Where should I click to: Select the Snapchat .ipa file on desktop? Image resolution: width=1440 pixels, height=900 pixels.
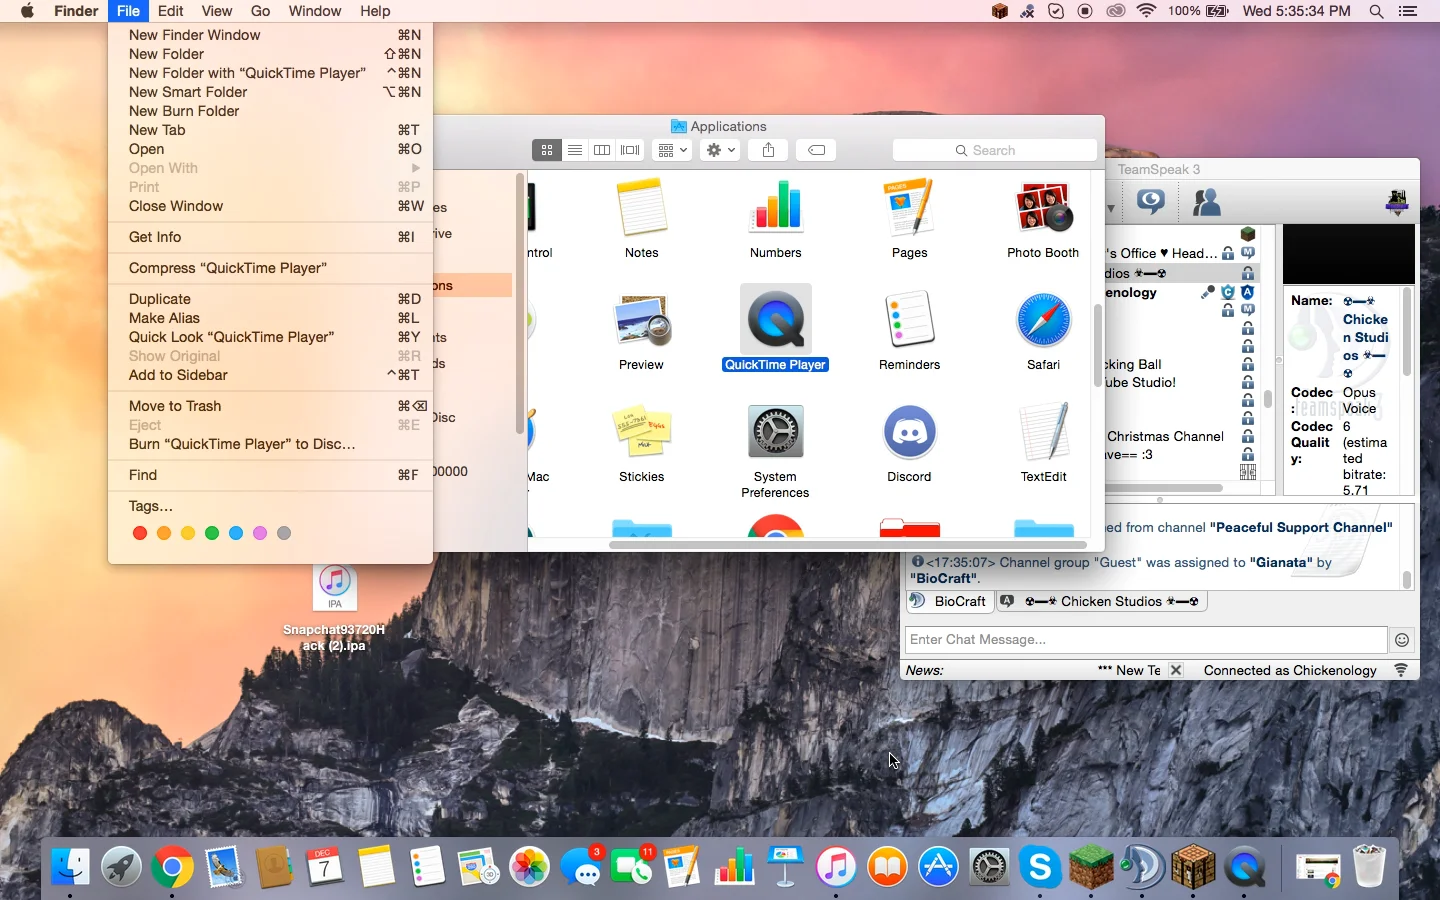click(x=335, y=609)
